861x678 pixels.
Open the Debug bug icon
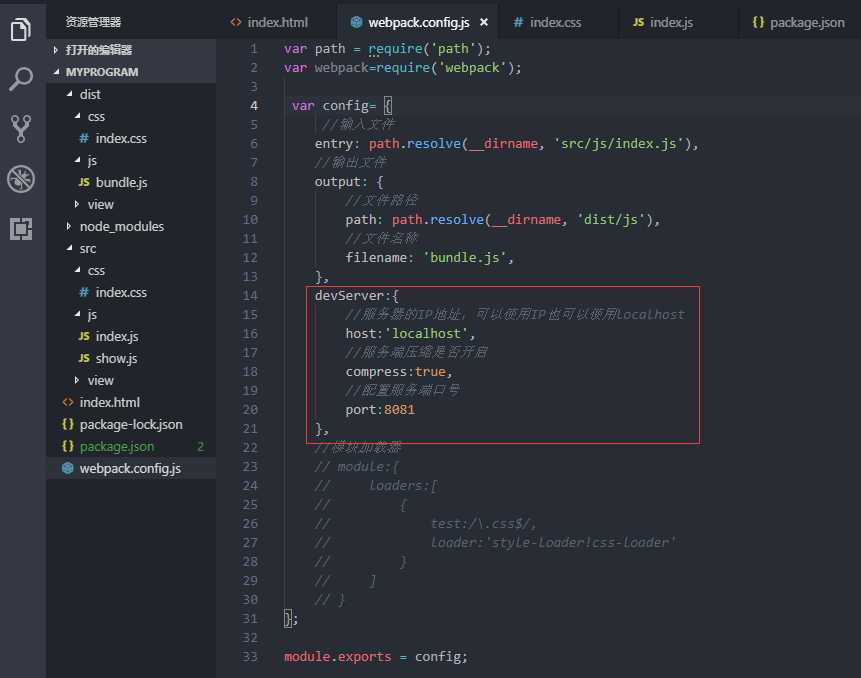click(21, 179)
